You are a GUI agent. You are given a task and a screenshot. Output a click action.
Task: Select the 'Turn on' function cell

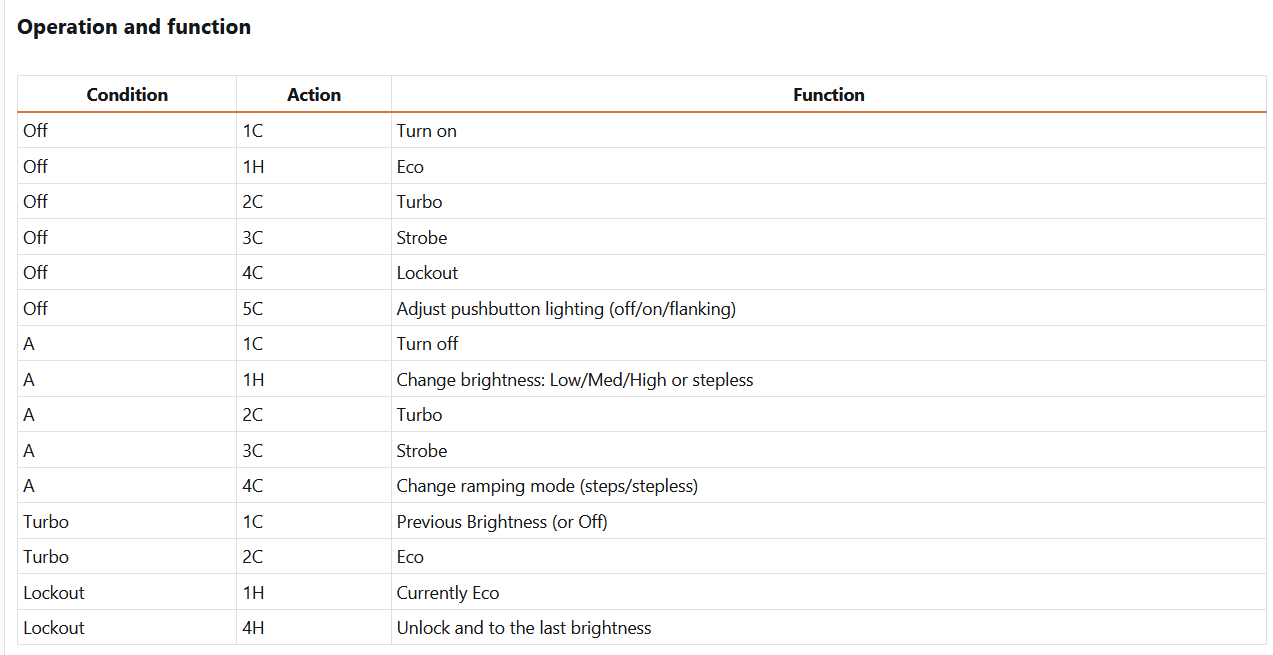pyautogui.click(x=829, y=131)
